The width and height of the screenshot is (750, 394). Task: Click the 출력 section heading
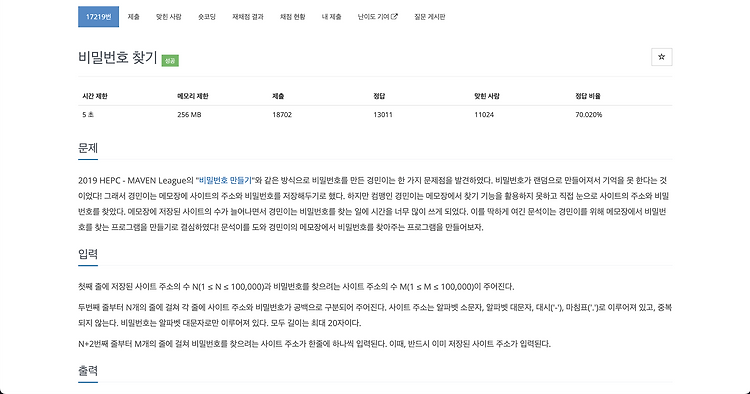(x=88, y=371)
